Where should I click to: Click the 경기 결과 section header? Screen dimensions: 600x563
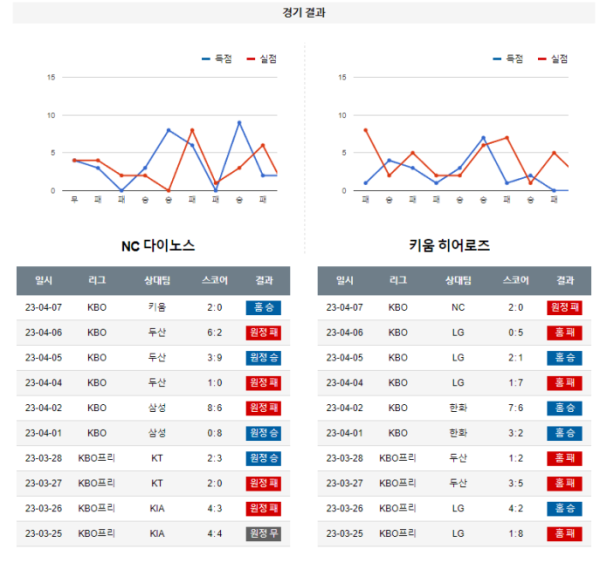click(303, 13)
